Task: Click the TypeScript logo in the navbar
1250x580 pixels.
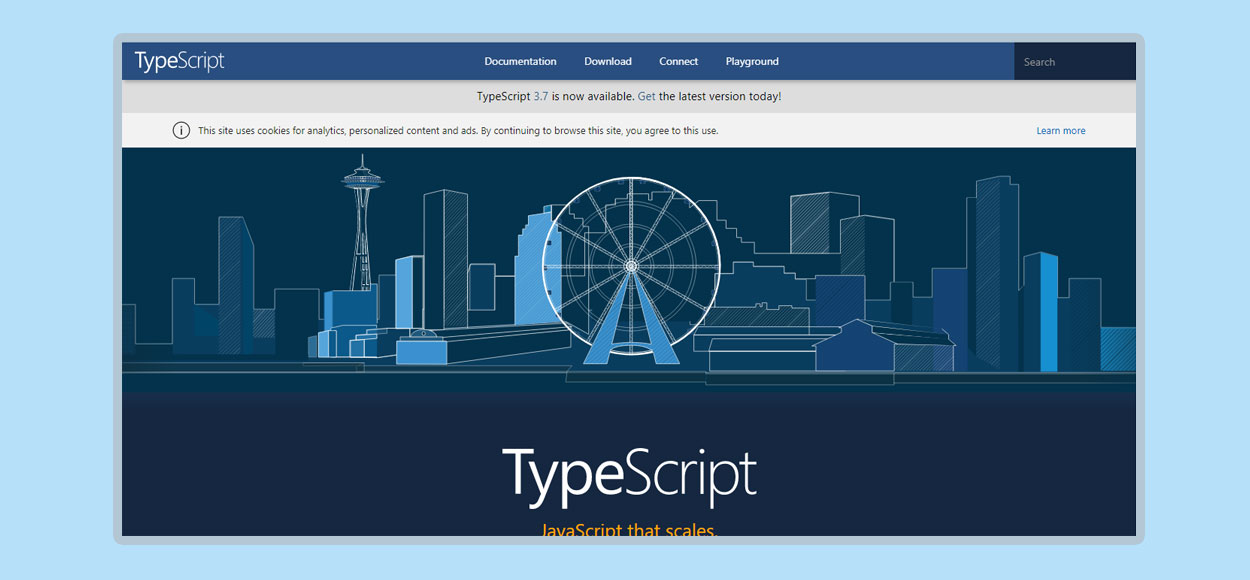Action: click(x=180, y=61)
